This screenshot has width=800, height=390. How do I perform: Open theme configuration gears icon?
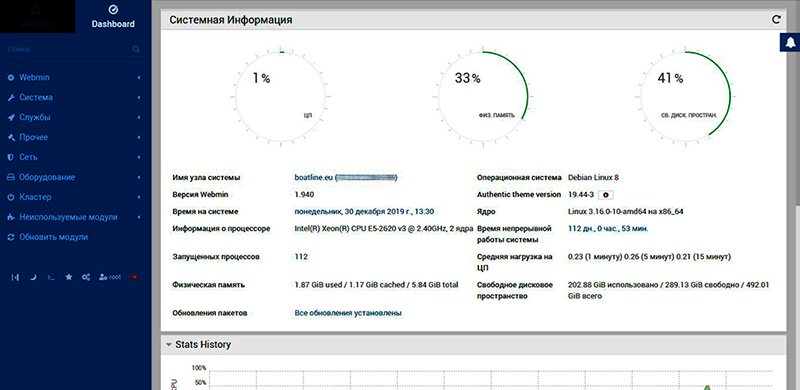(86, 277)
